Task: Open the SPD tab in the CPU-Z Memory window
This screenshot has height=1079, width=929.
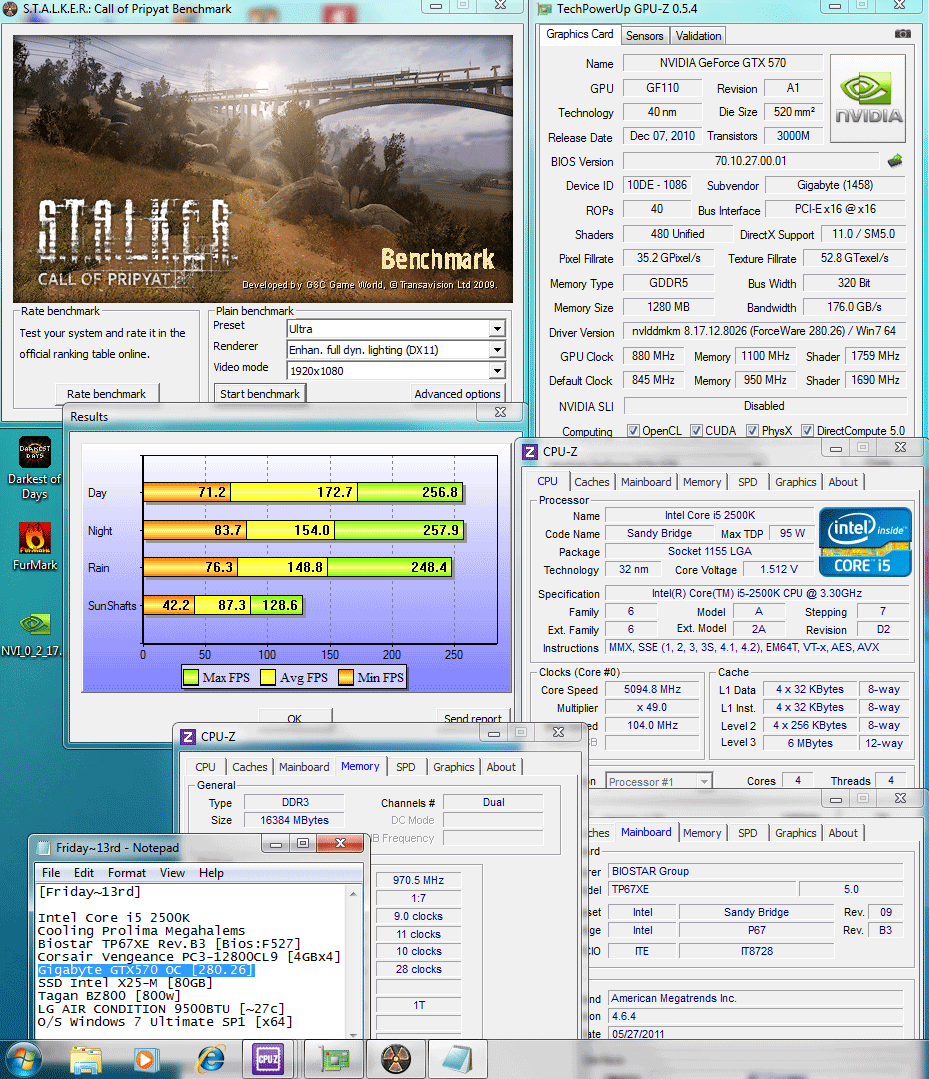Action: (405, 767)
